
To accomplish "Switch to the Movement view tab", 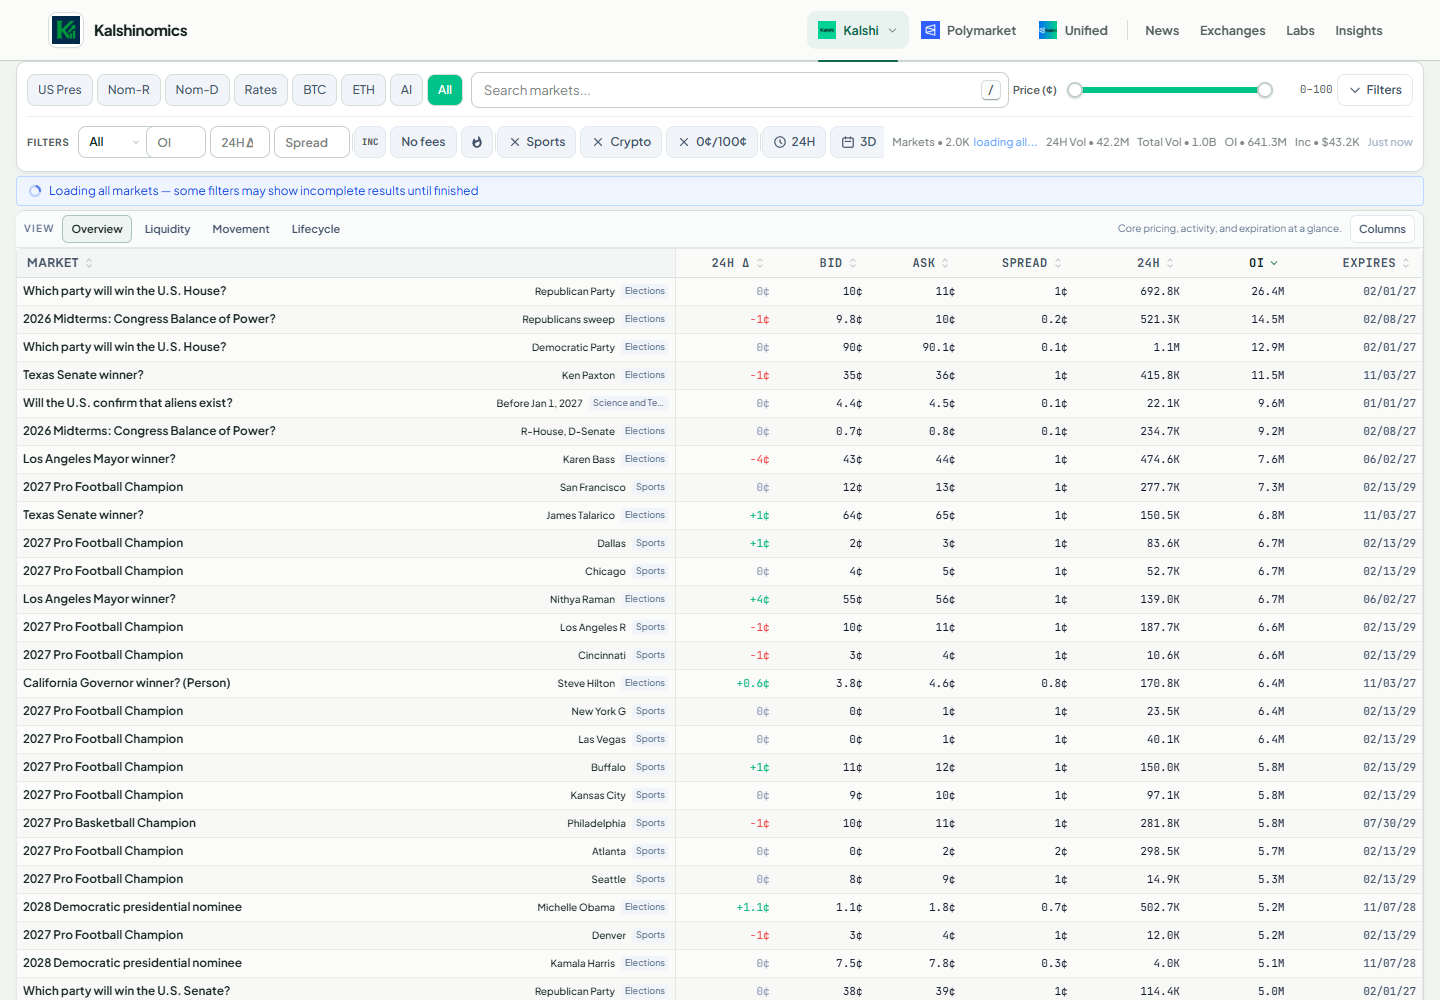I will pos(241,229).
